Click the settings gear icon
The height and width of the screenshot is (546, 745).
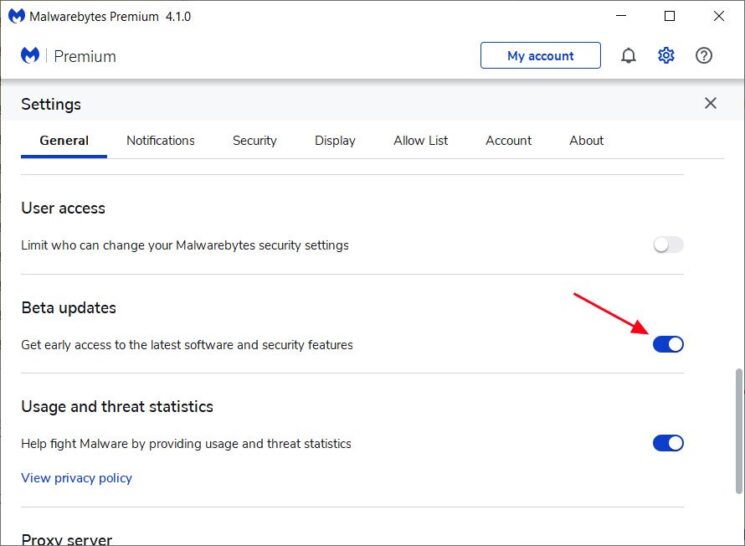pyautogui.click(x=666, y=56)
